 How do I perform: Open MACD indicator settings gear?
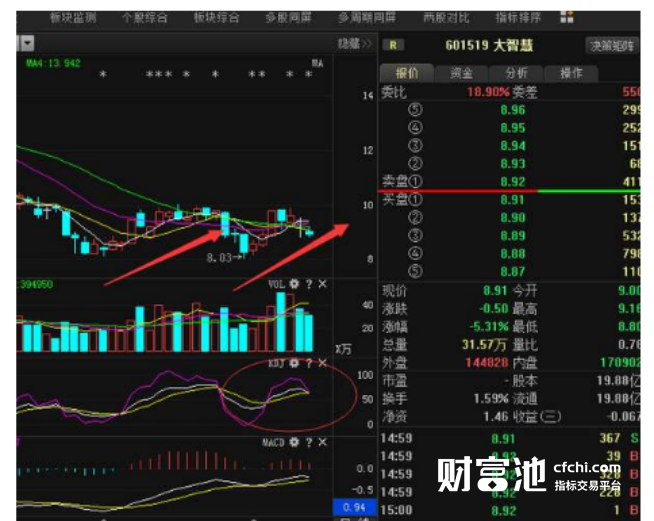tap(294, 442)
